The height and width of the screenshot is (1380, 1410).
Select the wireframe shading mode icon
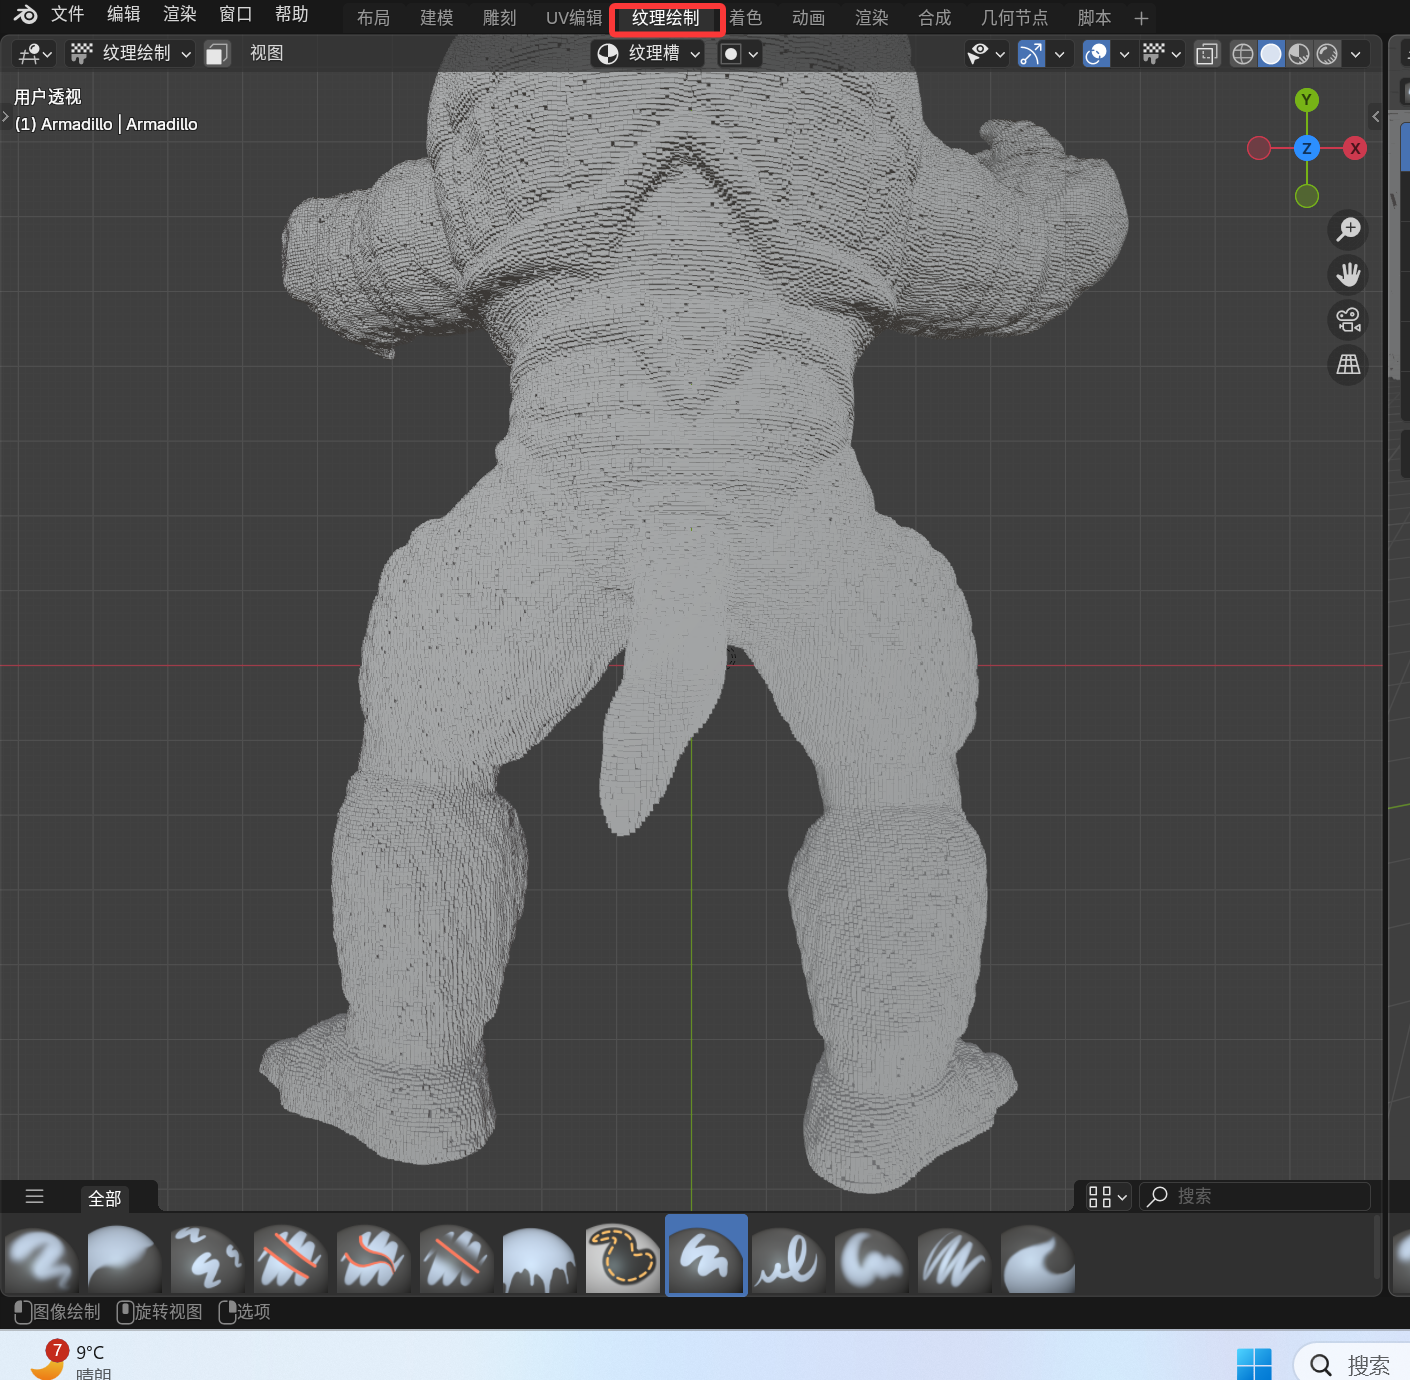1242,54
